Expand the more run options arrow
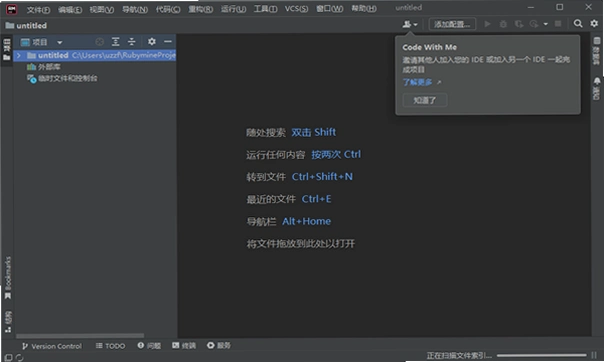Image resolution: width=604 pixels, height=362 pixels. point(545,24)
